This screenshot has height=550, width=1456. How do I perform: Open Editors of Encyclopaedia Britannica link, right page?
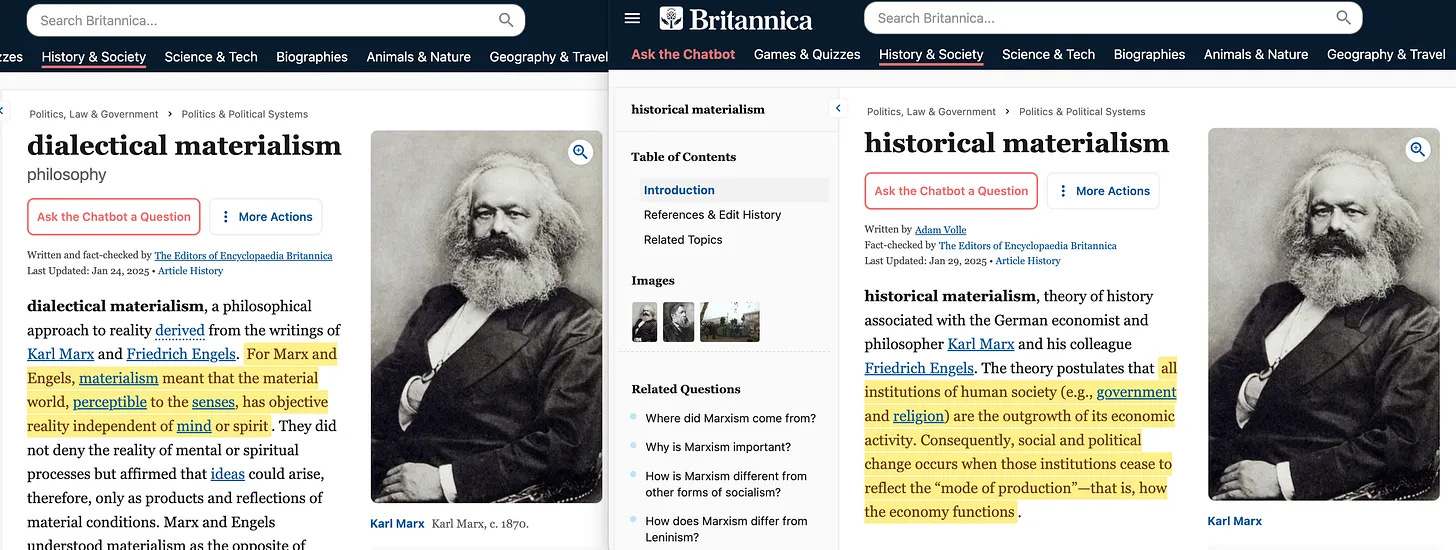pyautogui.click(x=1027, y=246)
